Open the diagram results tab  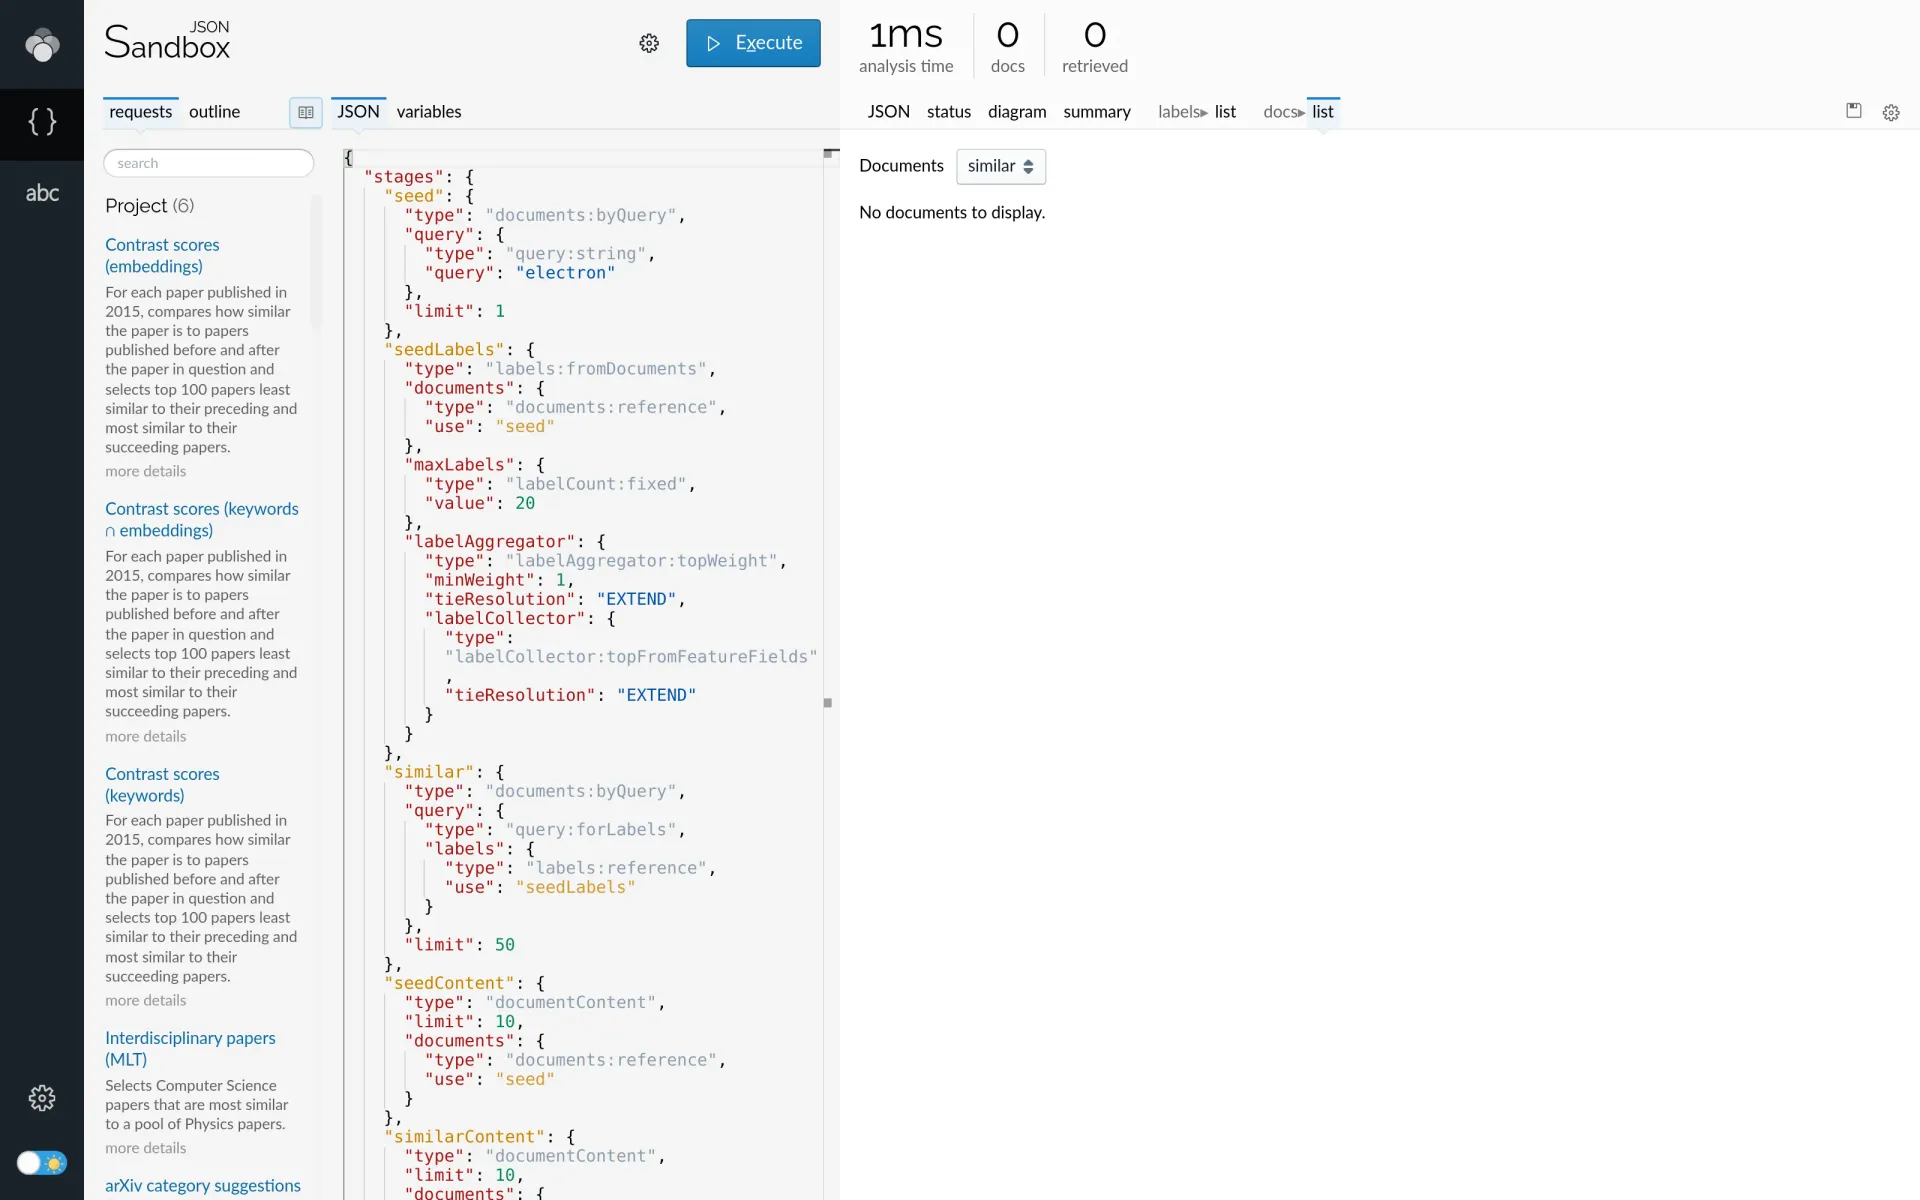pyautogui.click(x=1017, y=112)
